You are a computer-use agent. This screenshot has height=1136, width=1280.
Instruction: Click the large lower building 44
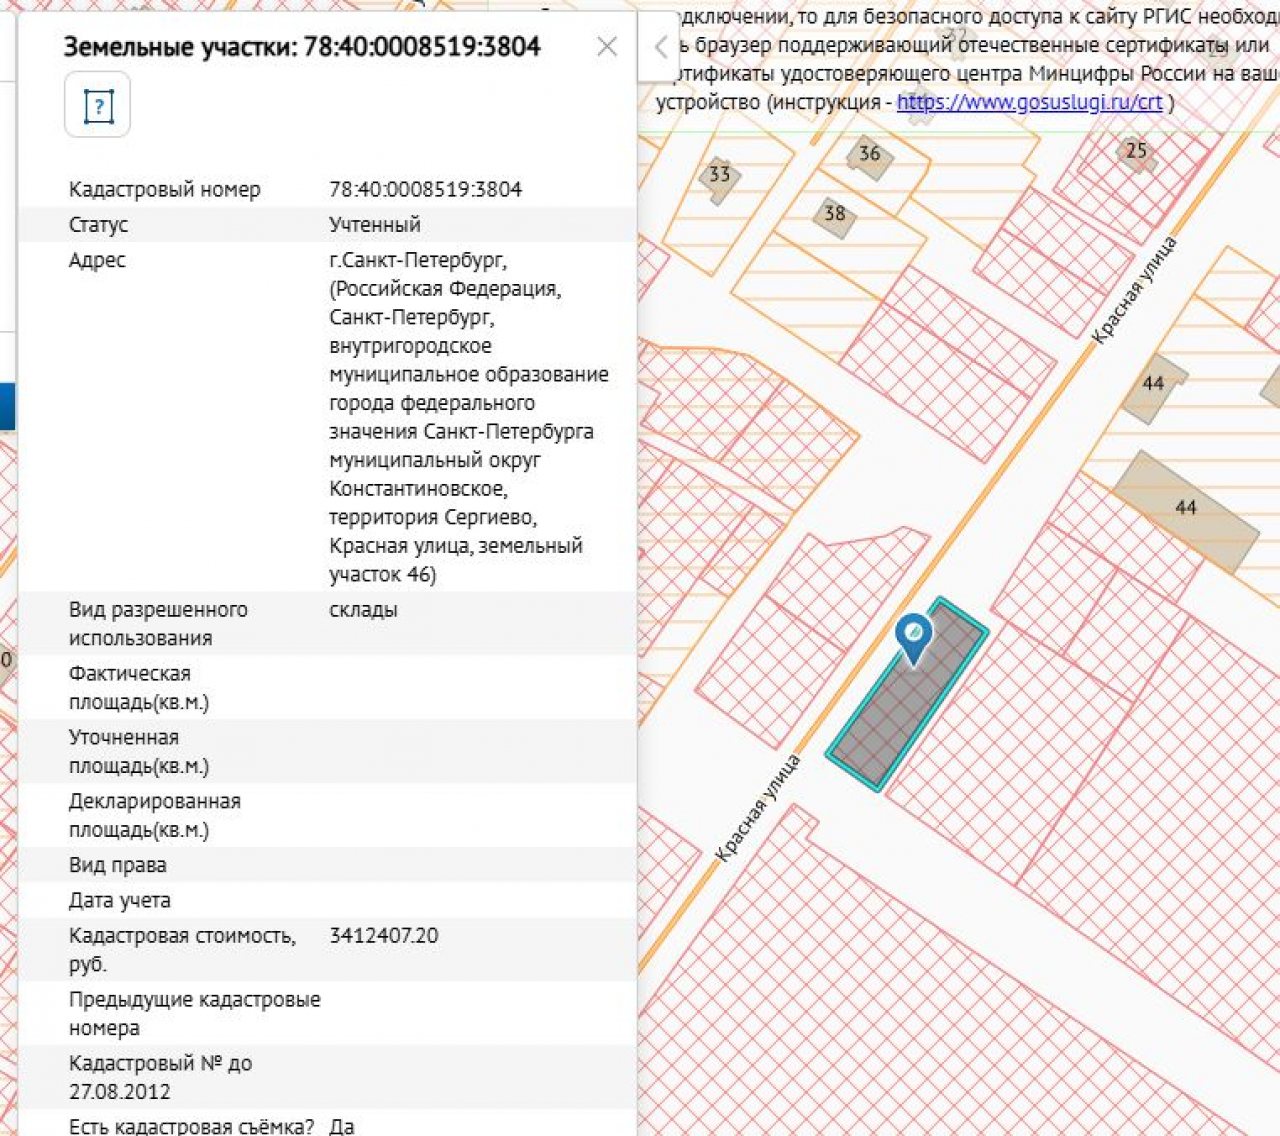(1186, 508)
